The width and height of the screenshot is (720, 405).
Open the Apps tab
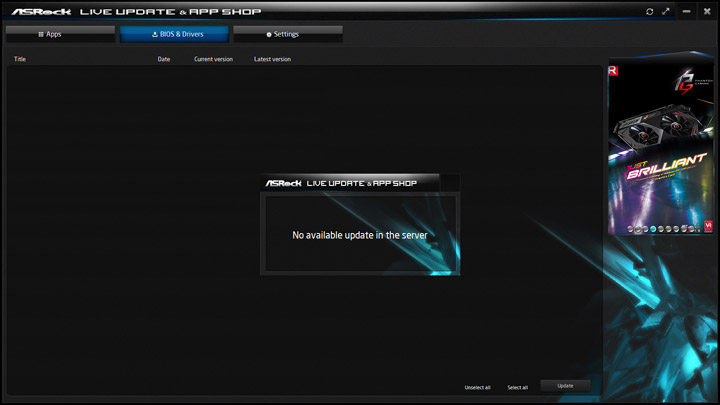pos(60,34)
